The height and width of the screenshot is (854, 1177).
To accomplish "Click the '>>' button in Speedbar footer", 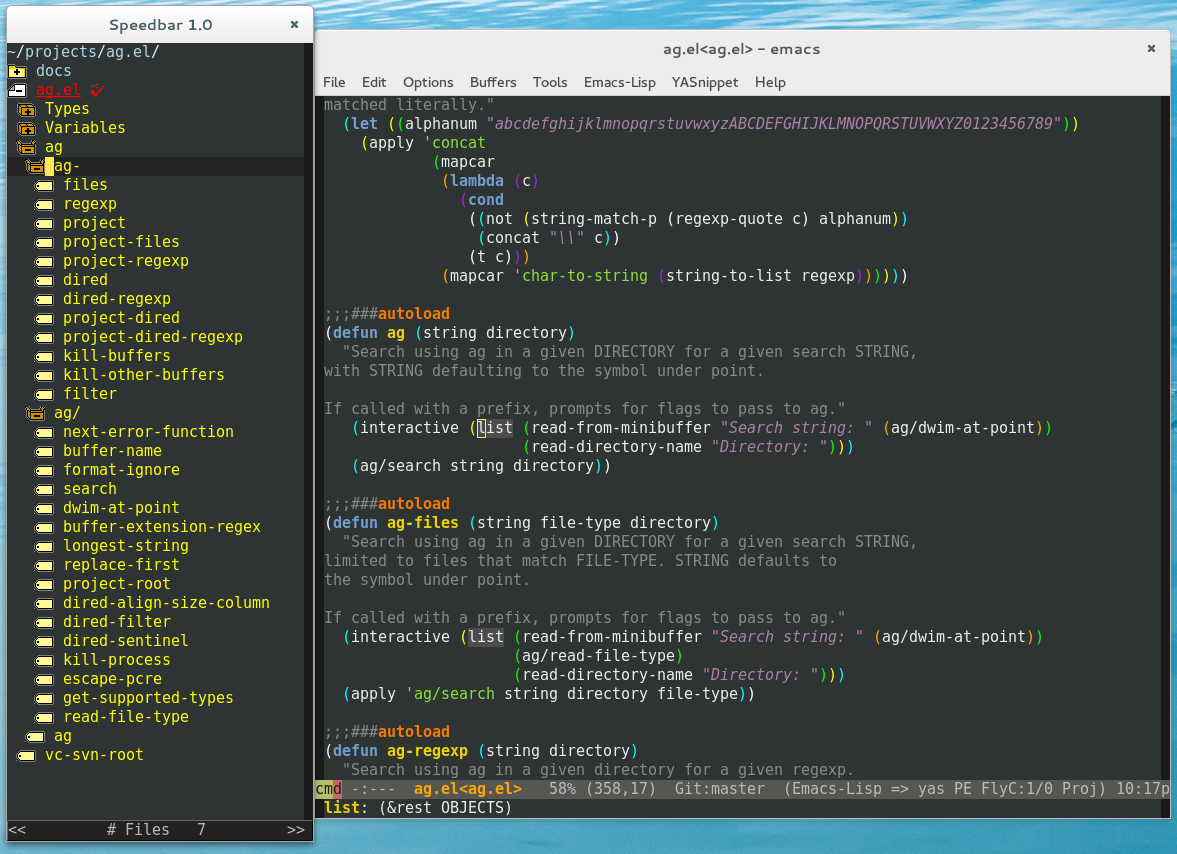I will tap(295, 829).
